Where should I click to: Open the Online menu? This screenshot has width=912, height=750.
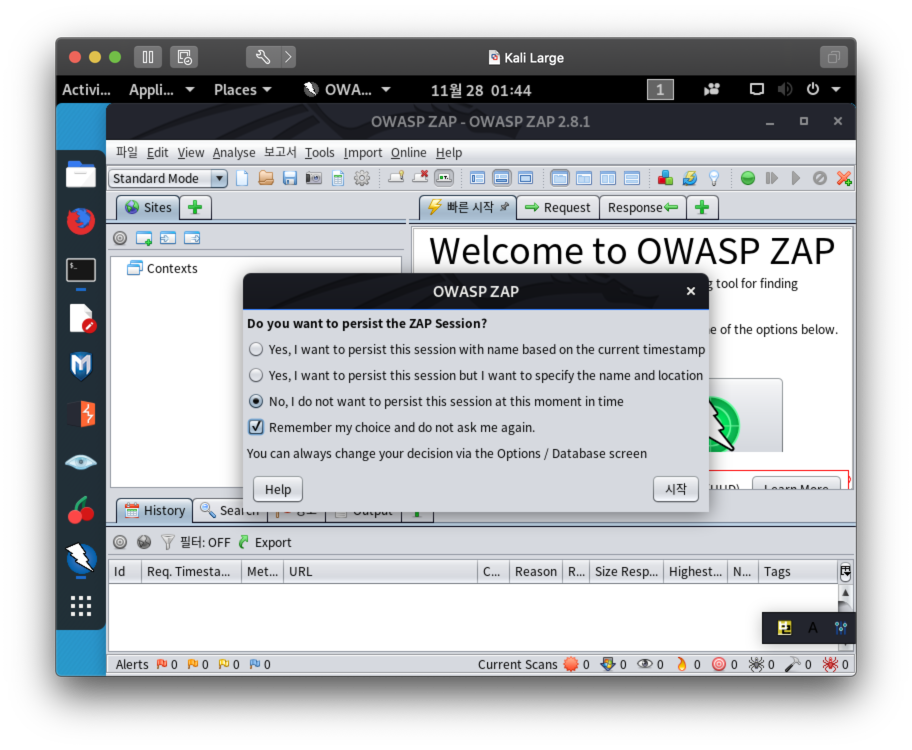(x=408, y=152)
